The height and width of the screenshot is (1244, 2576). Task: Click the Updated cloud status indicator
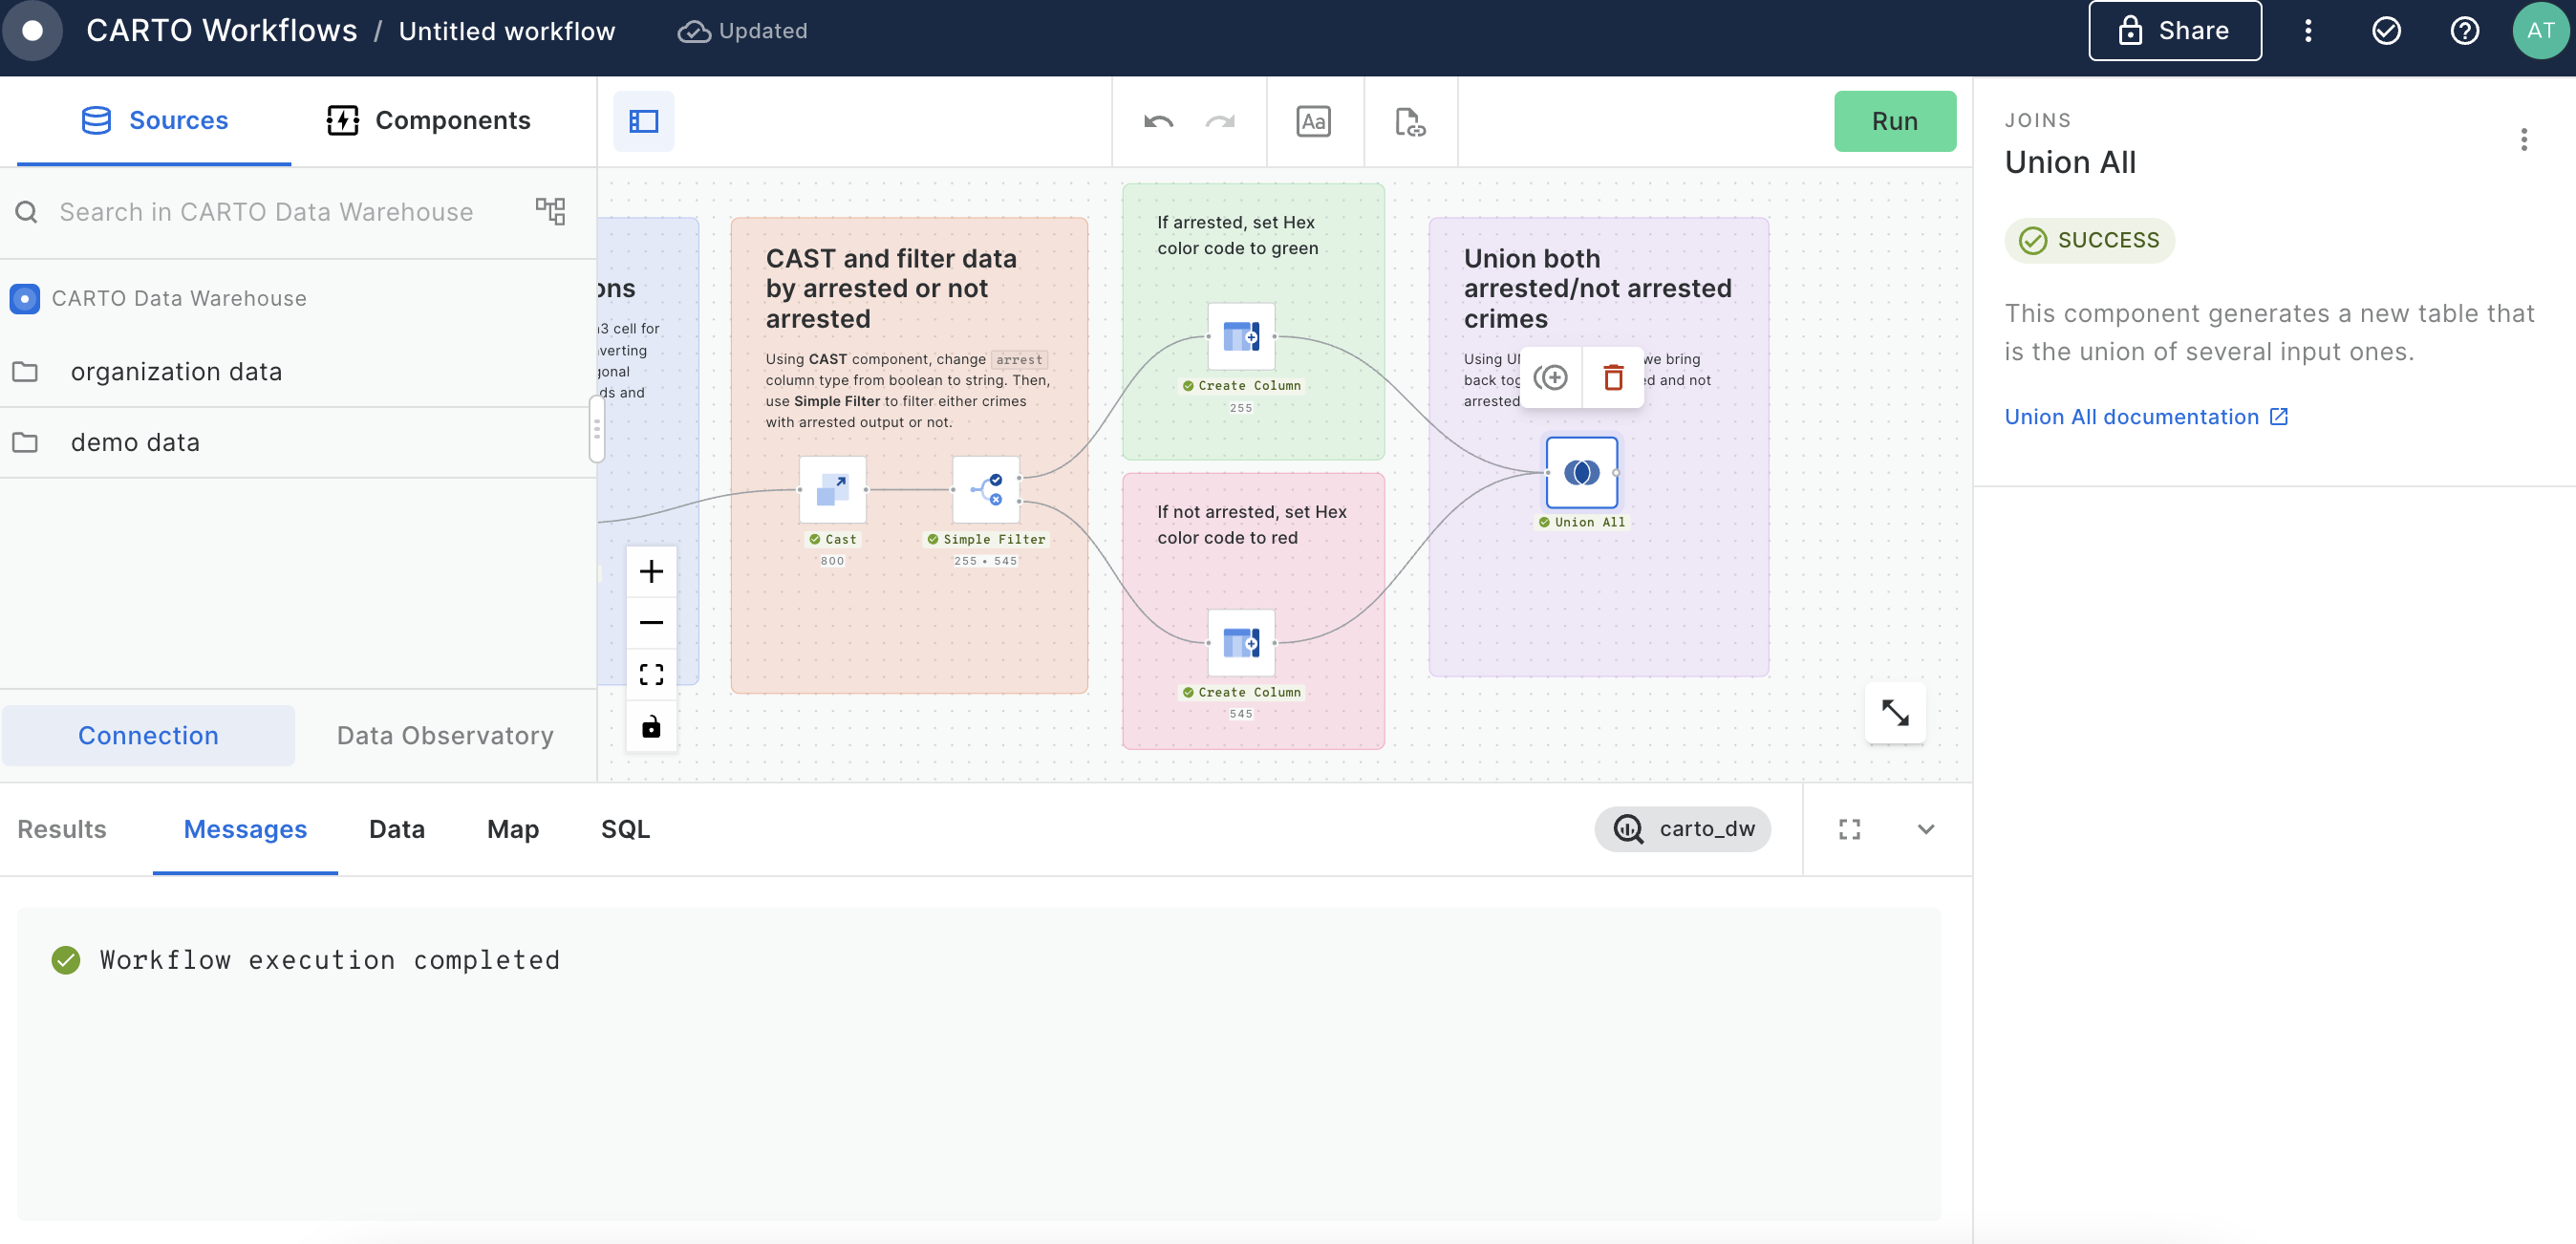click(x=742, y=31)
